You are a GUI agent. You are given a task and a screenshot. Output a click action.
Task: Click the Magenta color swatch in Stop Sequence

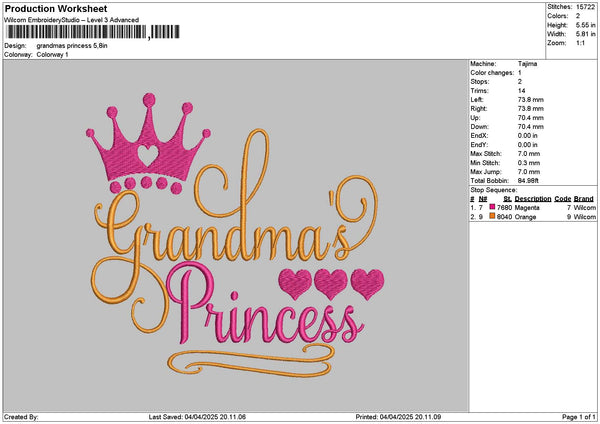[492, 207]
